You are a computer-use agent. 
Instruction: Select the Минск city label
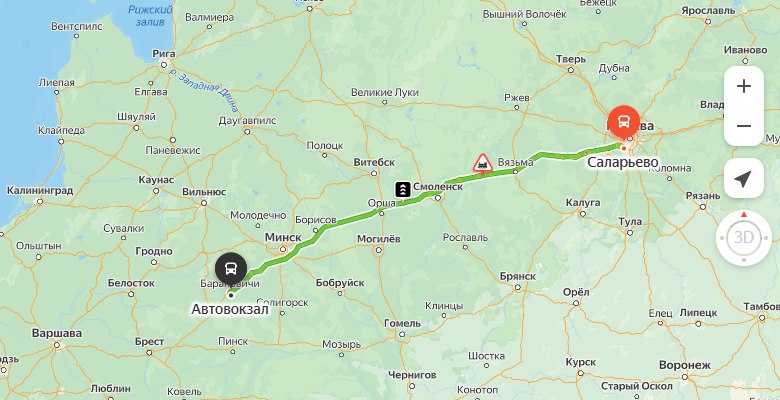283,238
